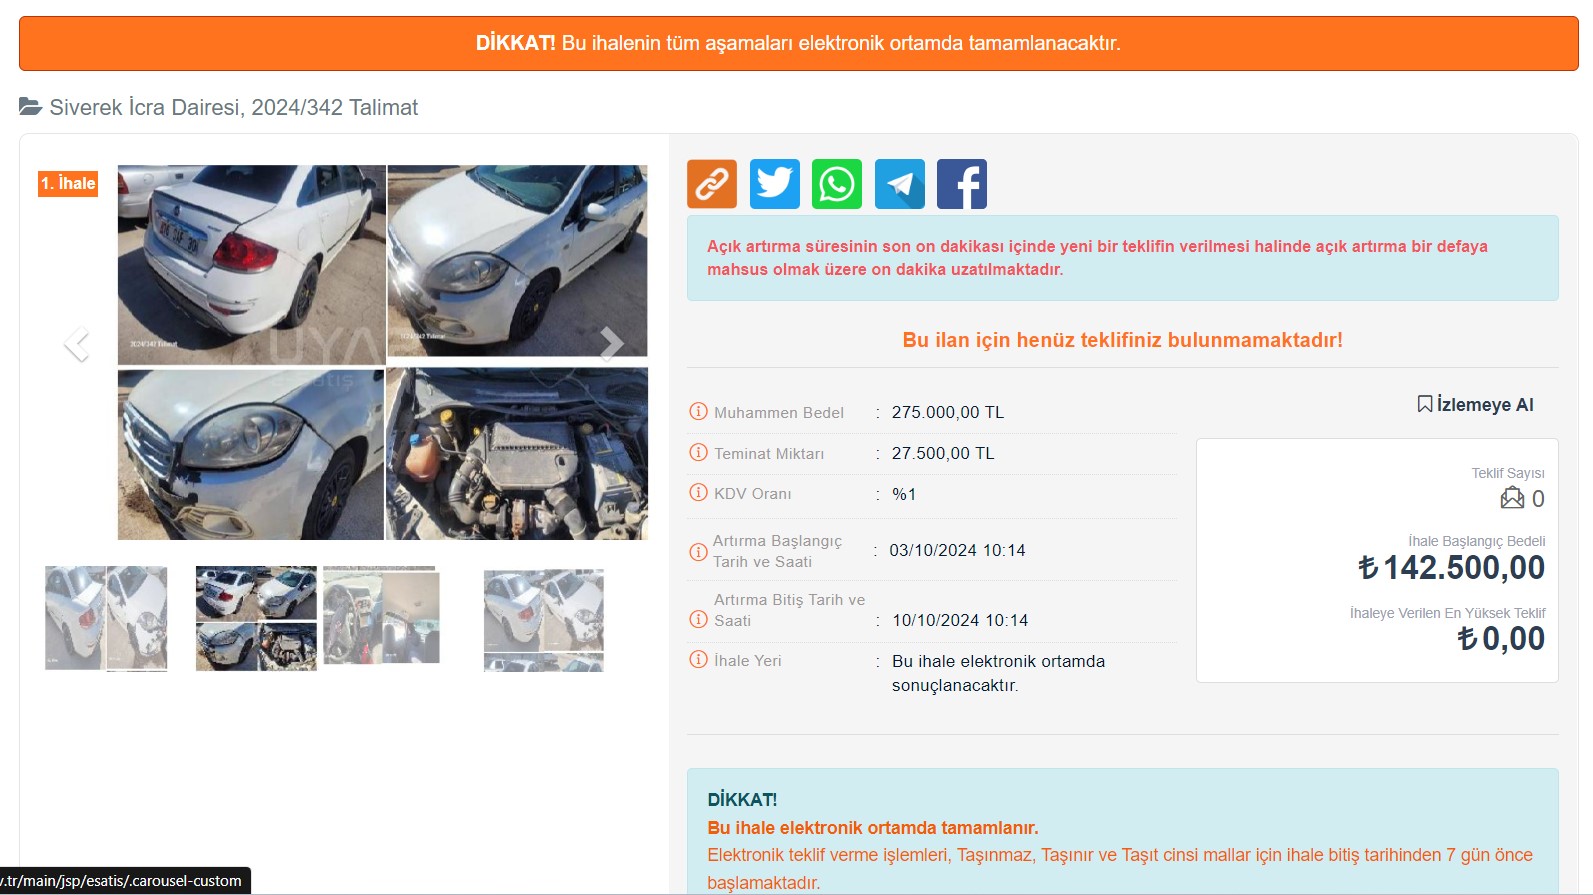This screenshot has height=895, width=1593.
Task: Advance to next carousel image
Action: coord(611,344)
